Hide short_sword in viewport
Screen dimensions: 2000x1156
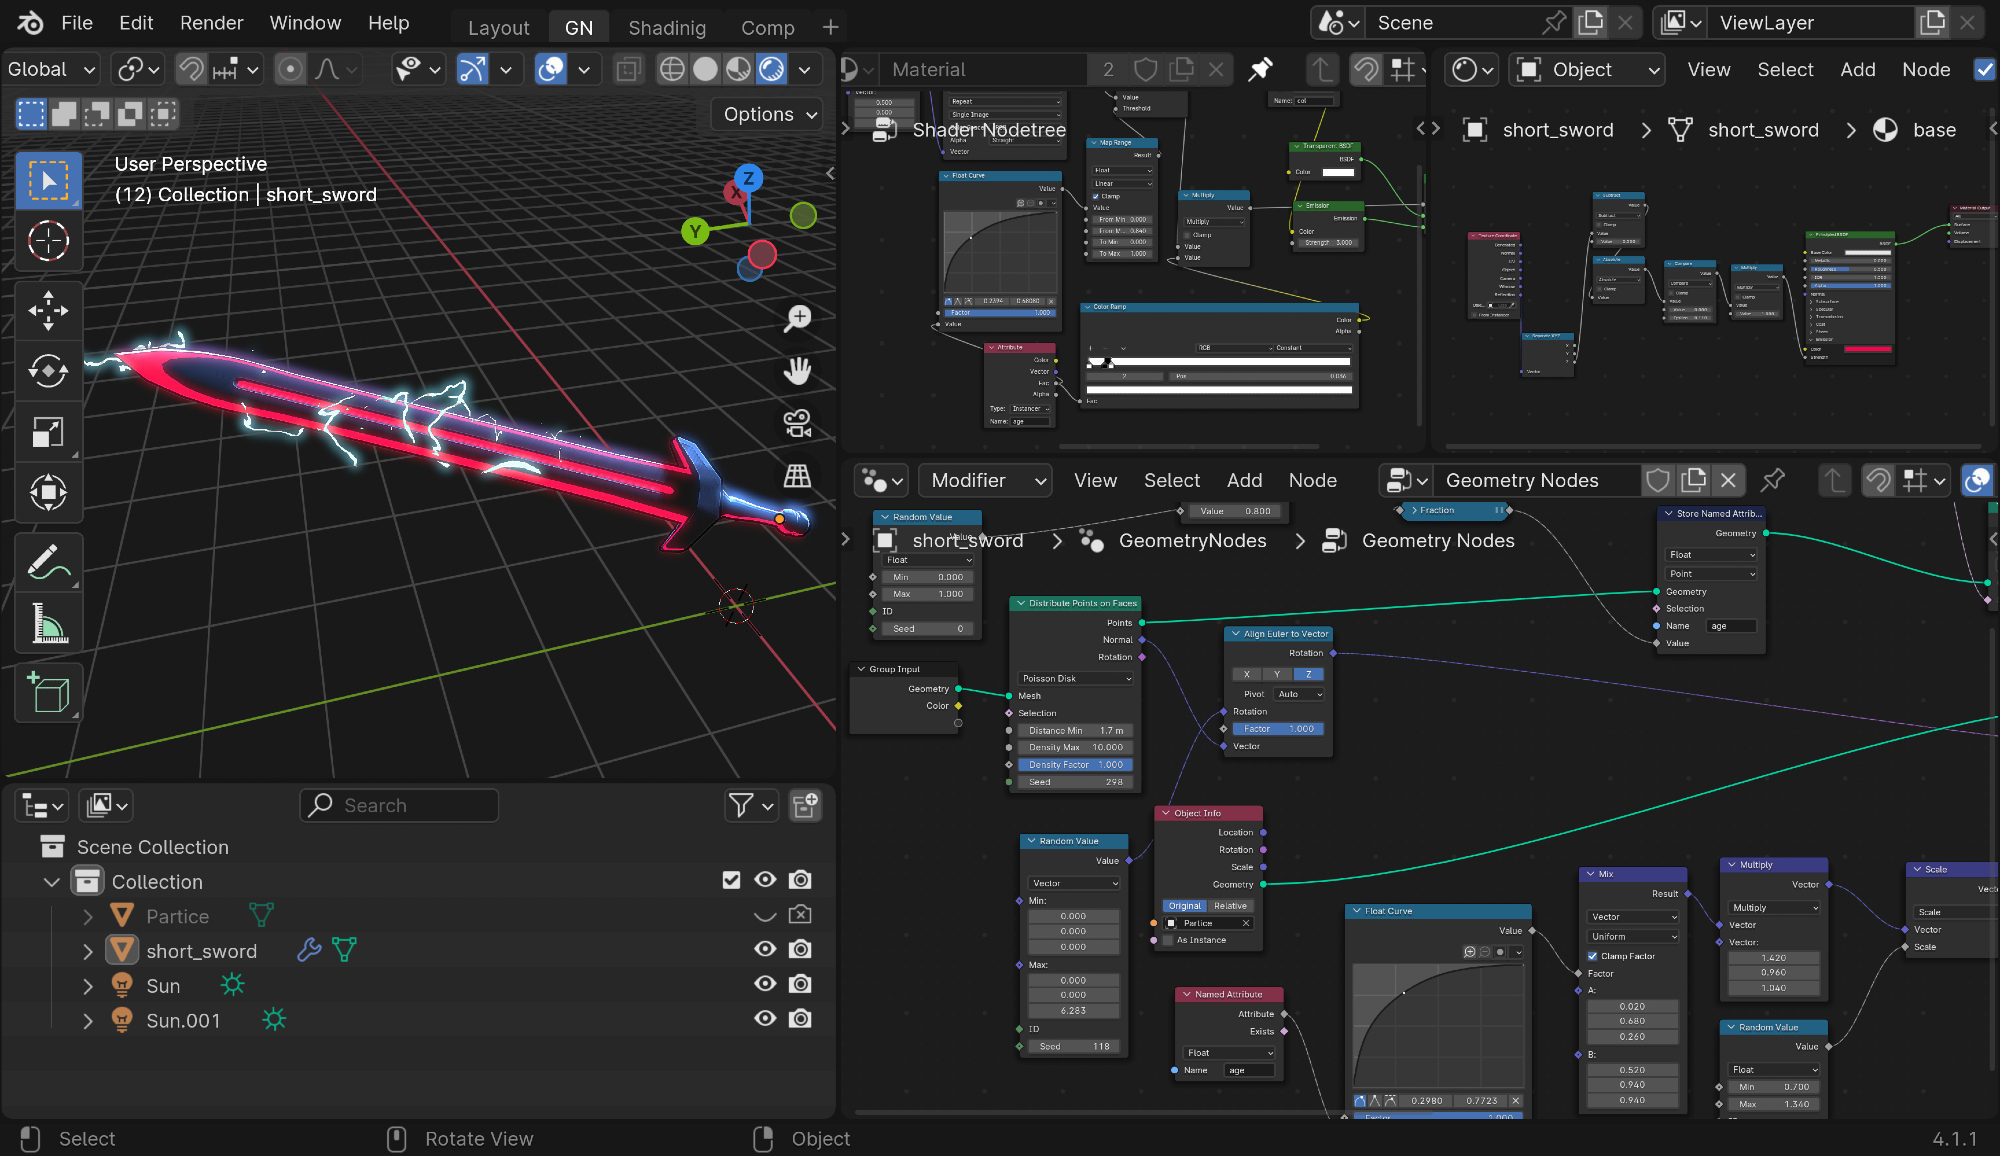coord(765,949)
